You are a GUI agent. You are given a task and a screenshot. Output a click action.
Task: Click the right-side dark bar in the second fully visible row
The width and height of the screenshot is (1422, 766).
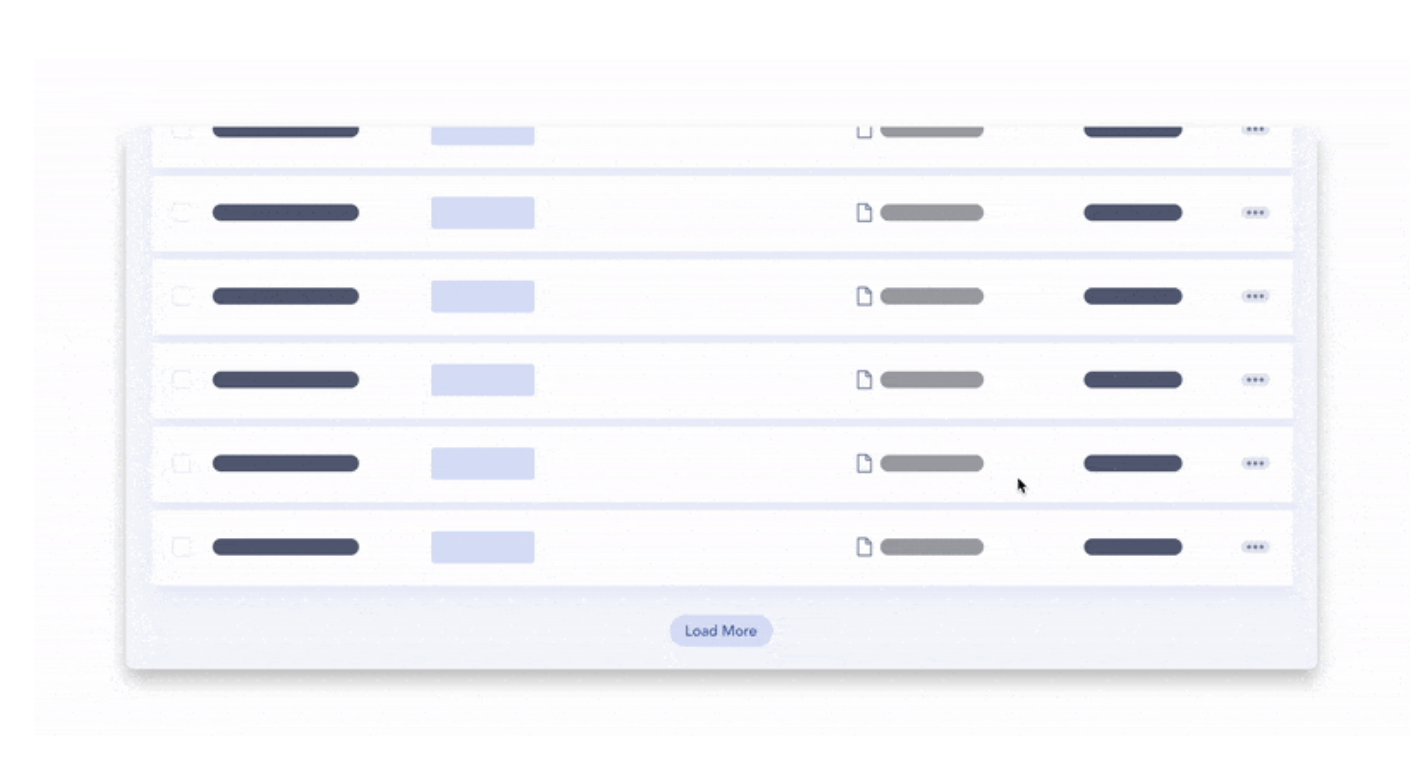click(1132, 296)
